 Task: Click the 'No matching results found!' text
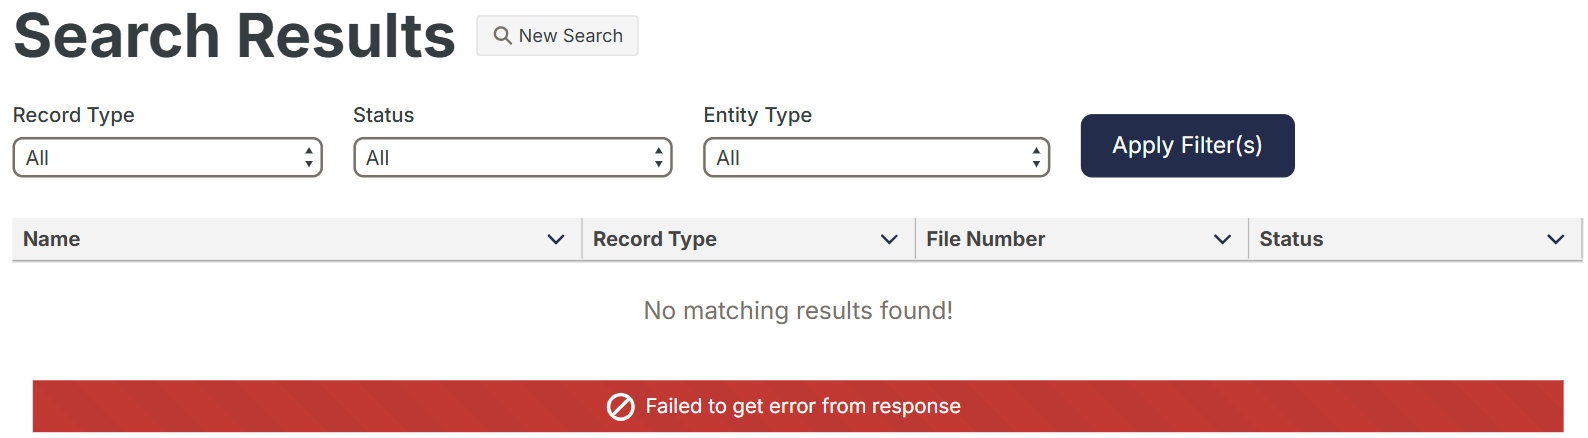(798, 311)
